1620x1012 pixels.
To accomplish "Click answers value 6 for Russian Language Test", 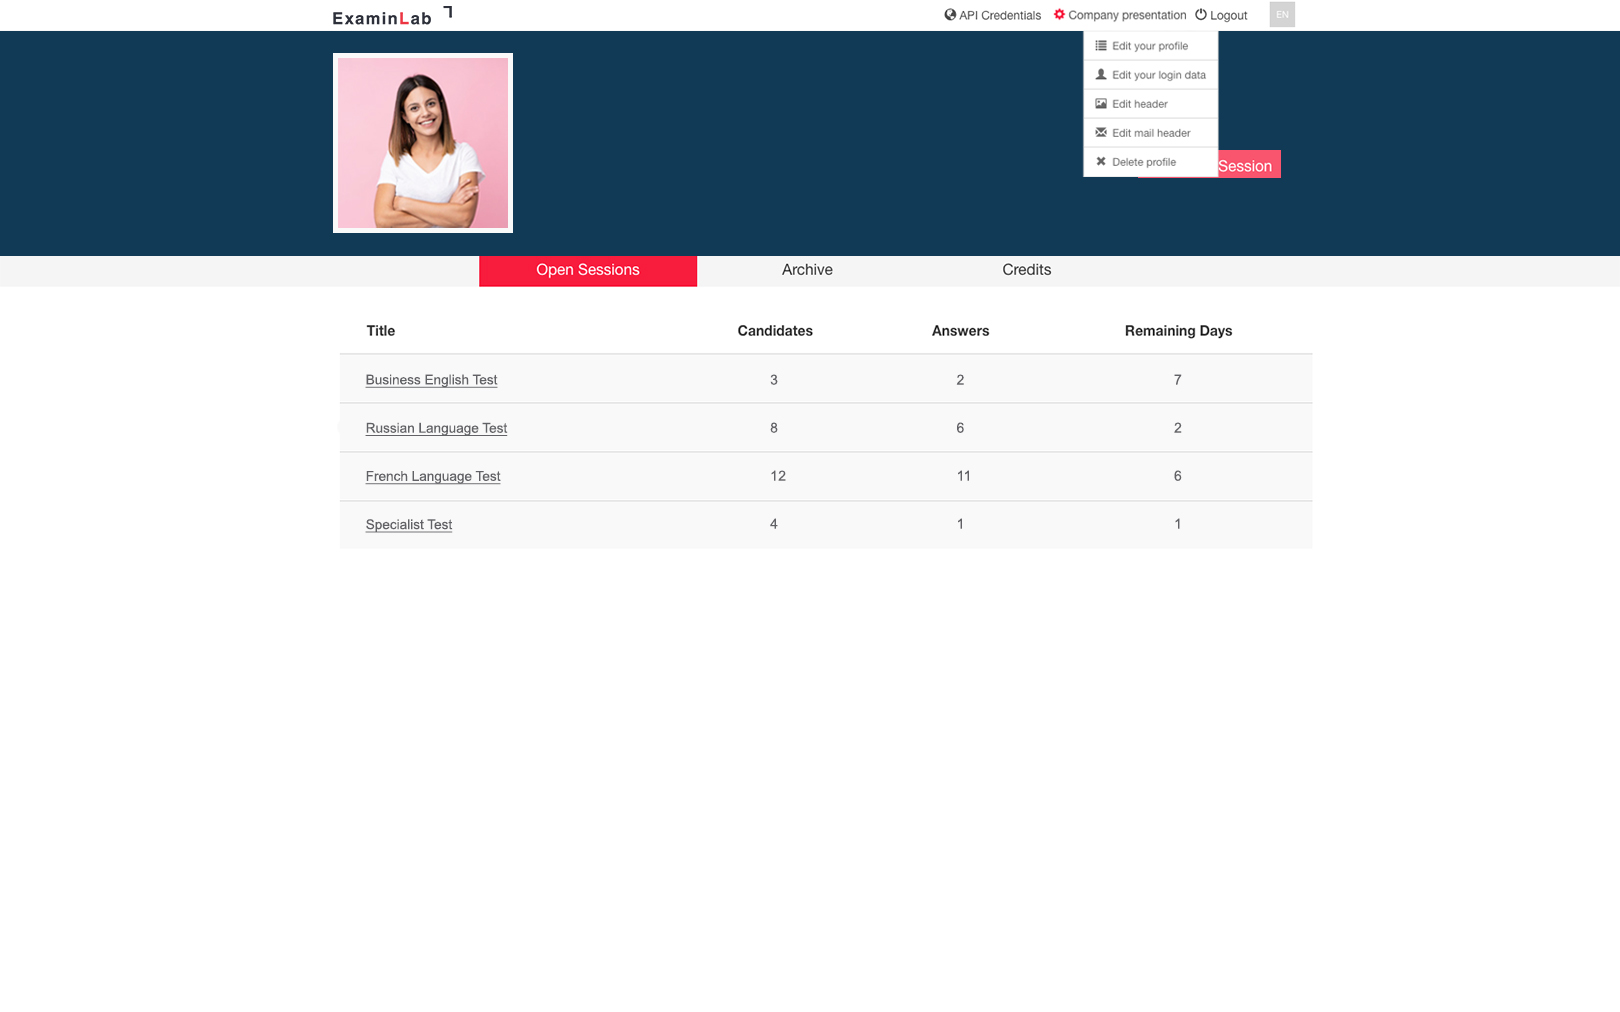I will pyautogui.click(x=960, y=428).
